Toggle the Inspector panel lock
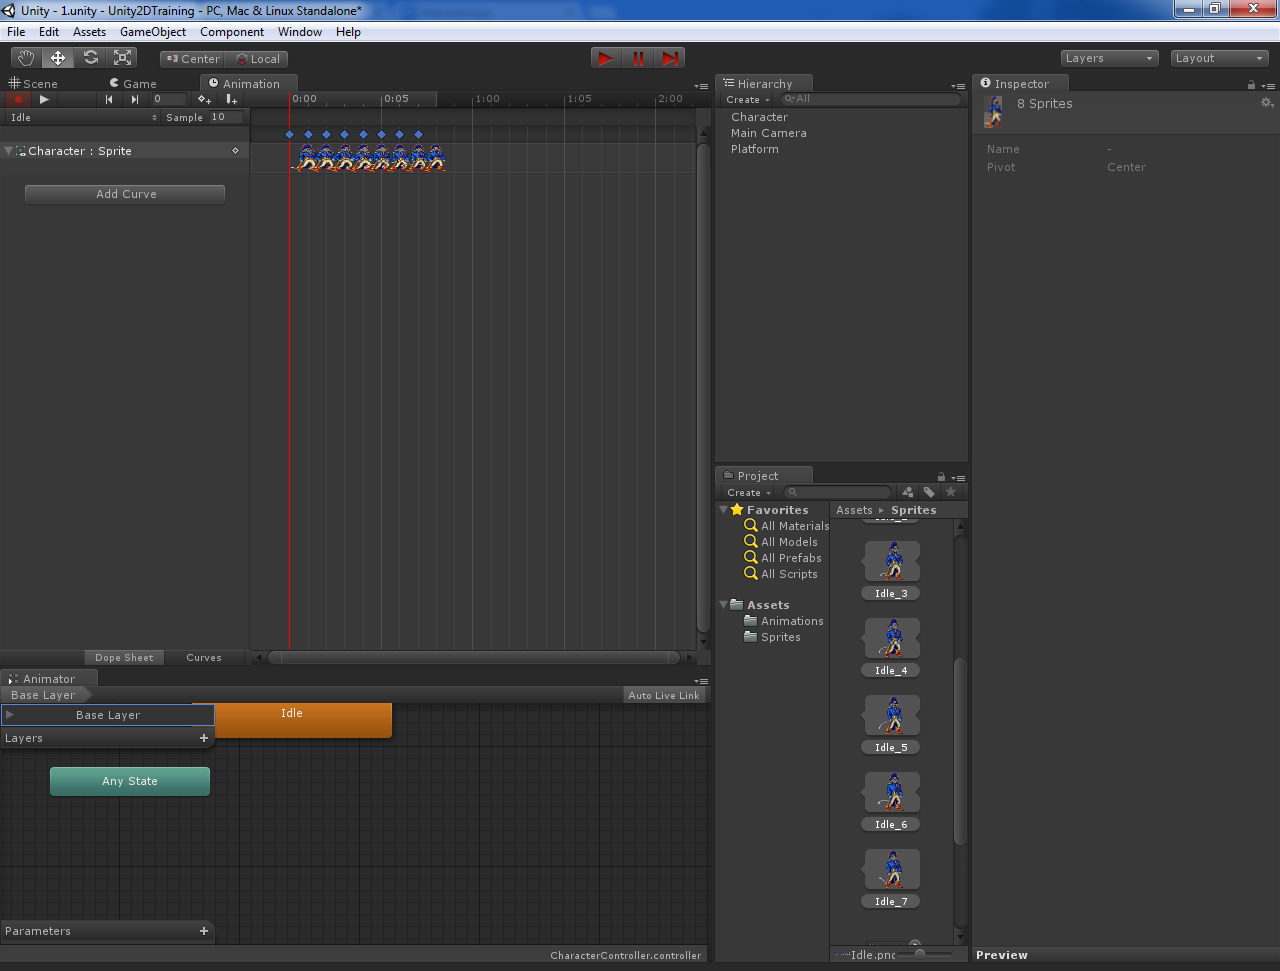This screenshot has width=1280, height=971. pyautogui.click(x=1251, y=85)
